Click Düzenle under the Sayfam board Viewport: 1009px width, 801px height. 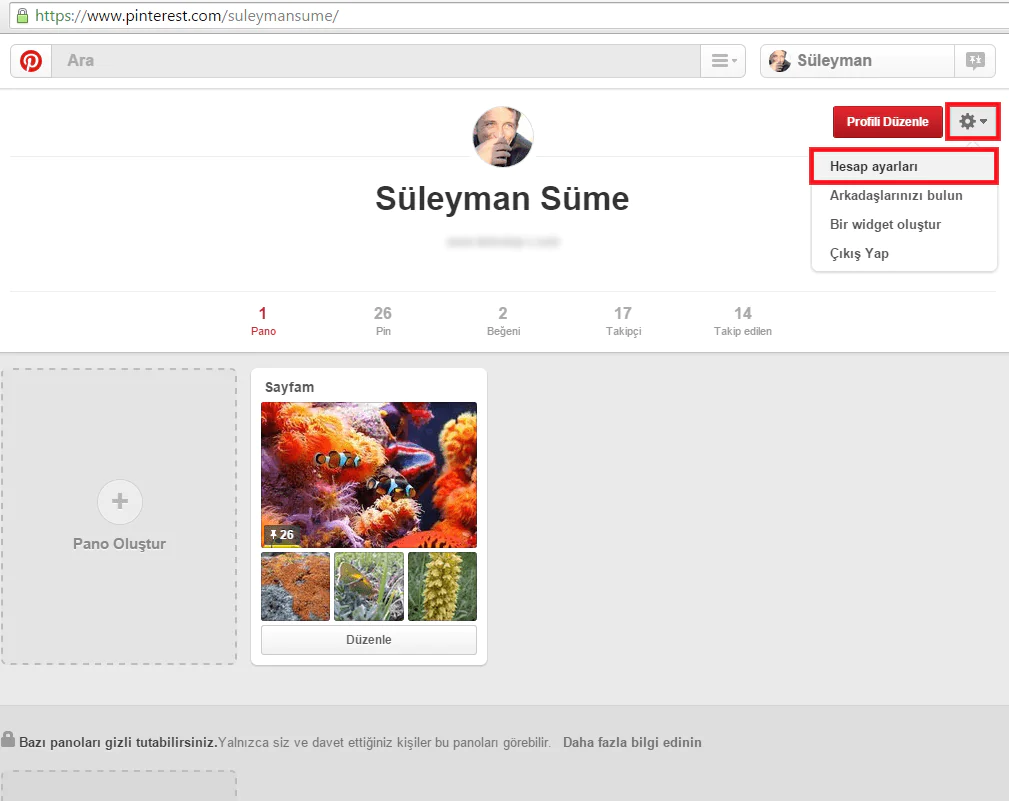[369, 640]
